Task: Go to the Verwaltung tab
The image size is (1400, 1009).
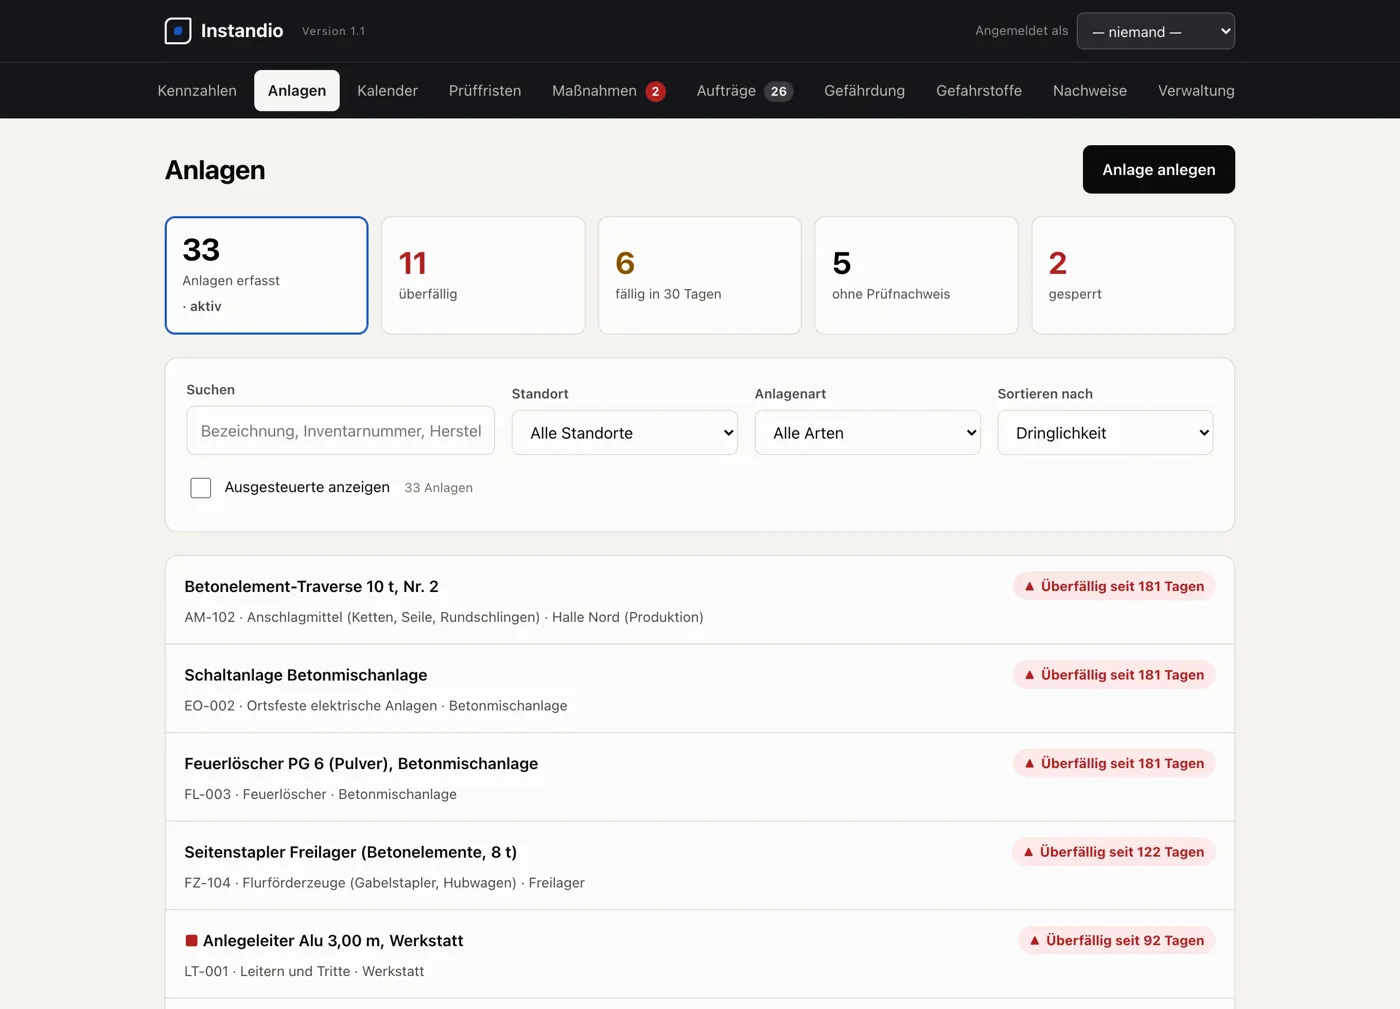Action: pyautogui.click(x=1196, y=91)
